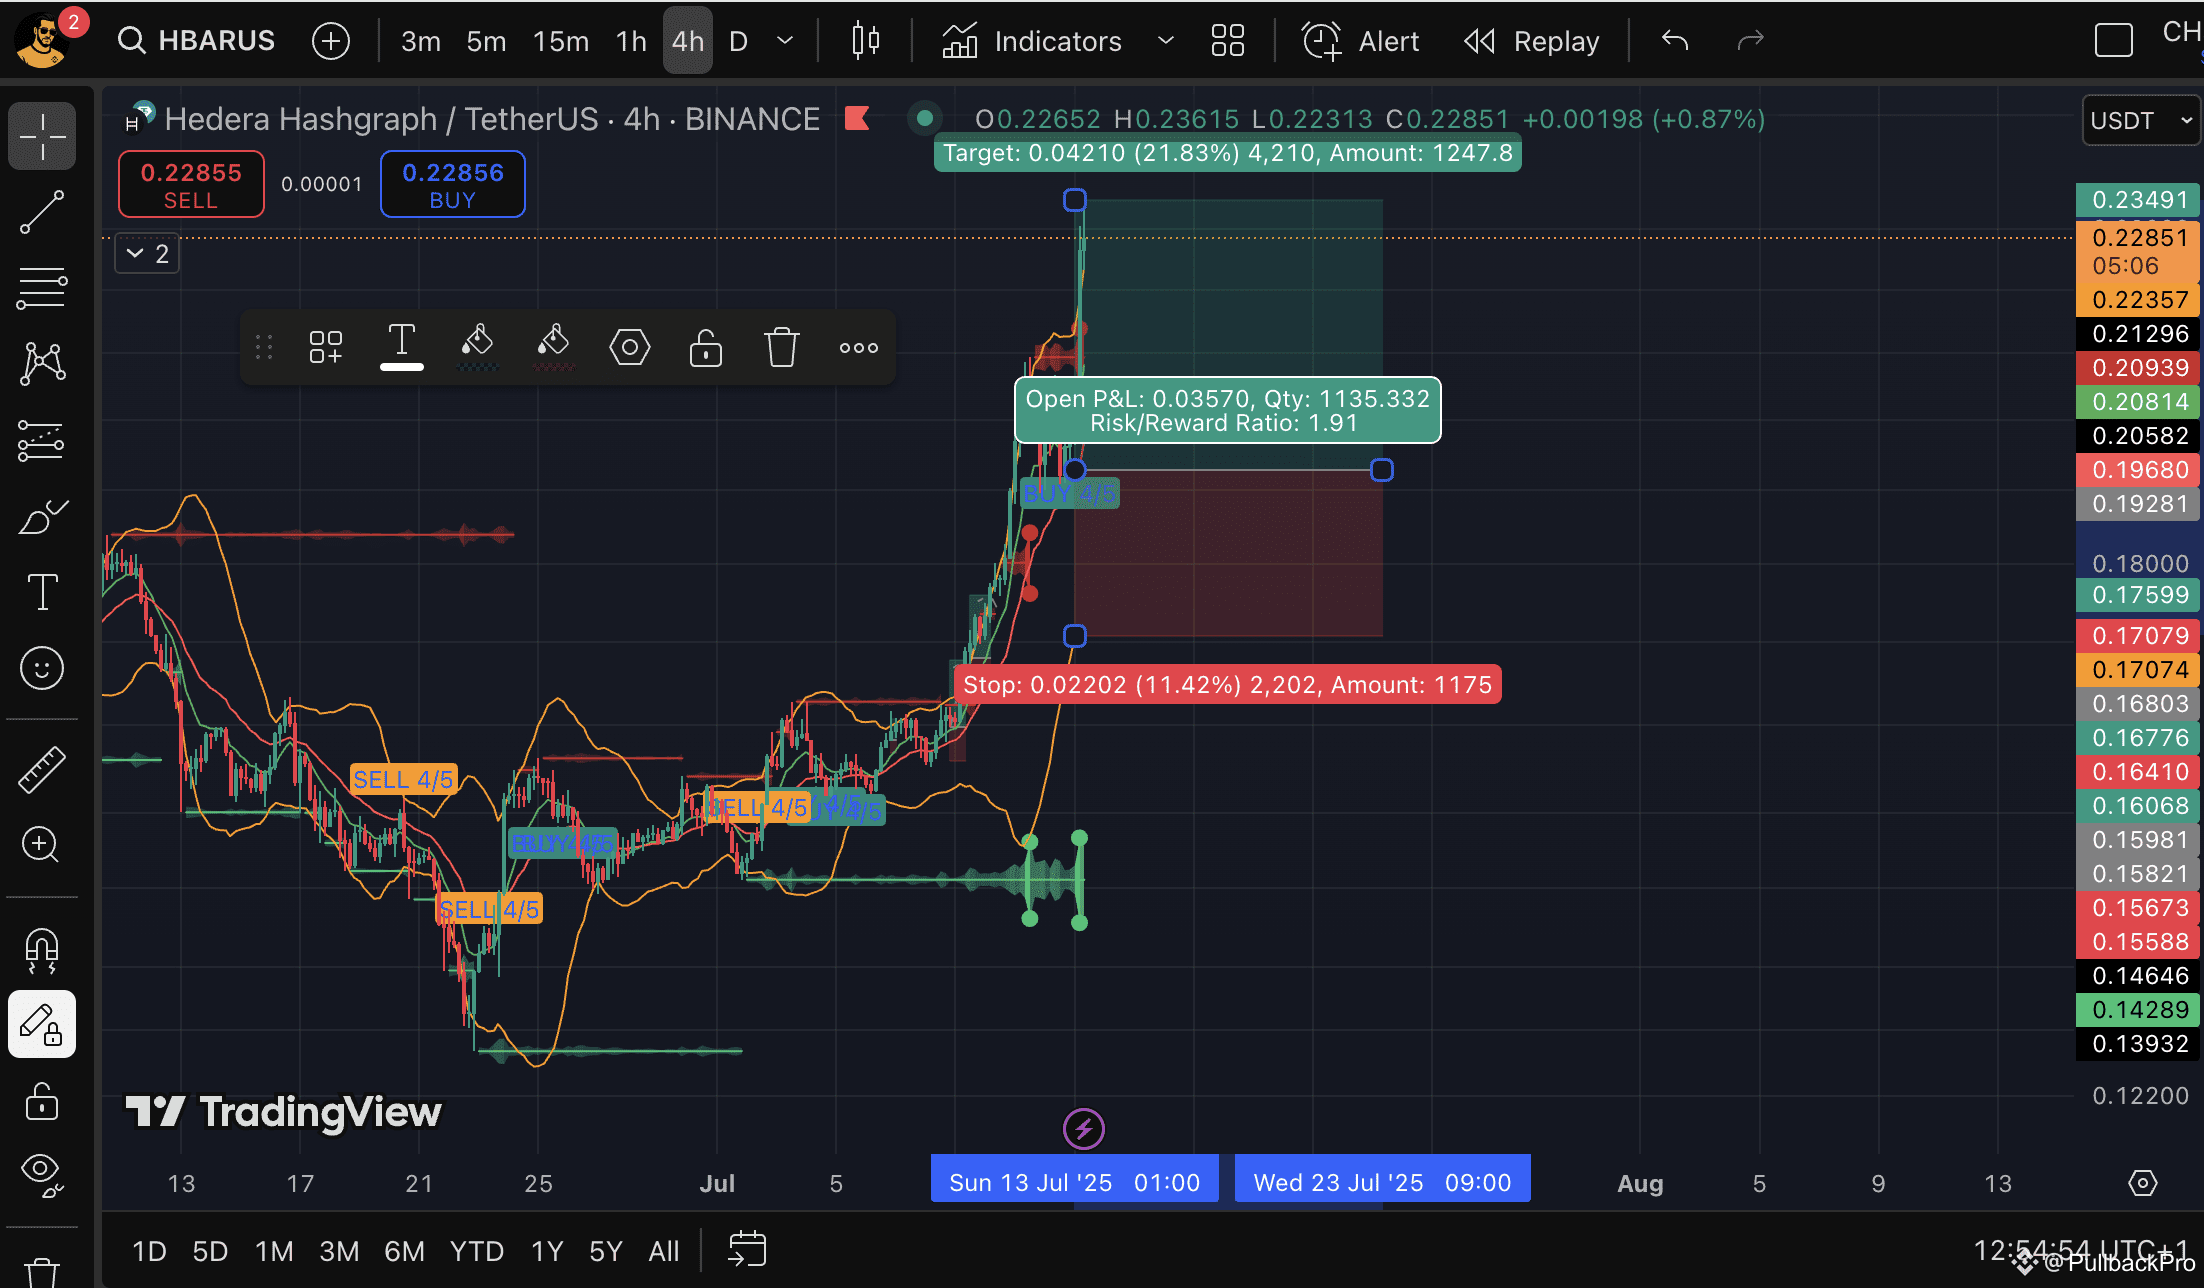
Task: Open the Indicators dialog
Action: (x=1032, y=41)
